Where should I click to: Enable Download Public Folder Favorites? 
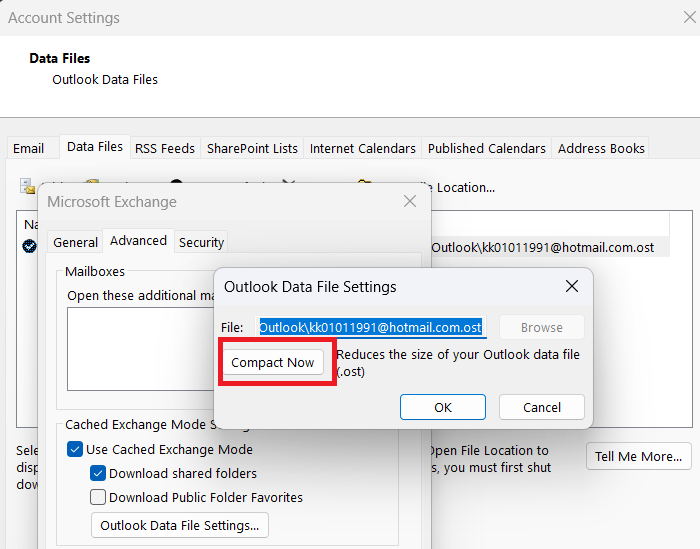[98, 497]
